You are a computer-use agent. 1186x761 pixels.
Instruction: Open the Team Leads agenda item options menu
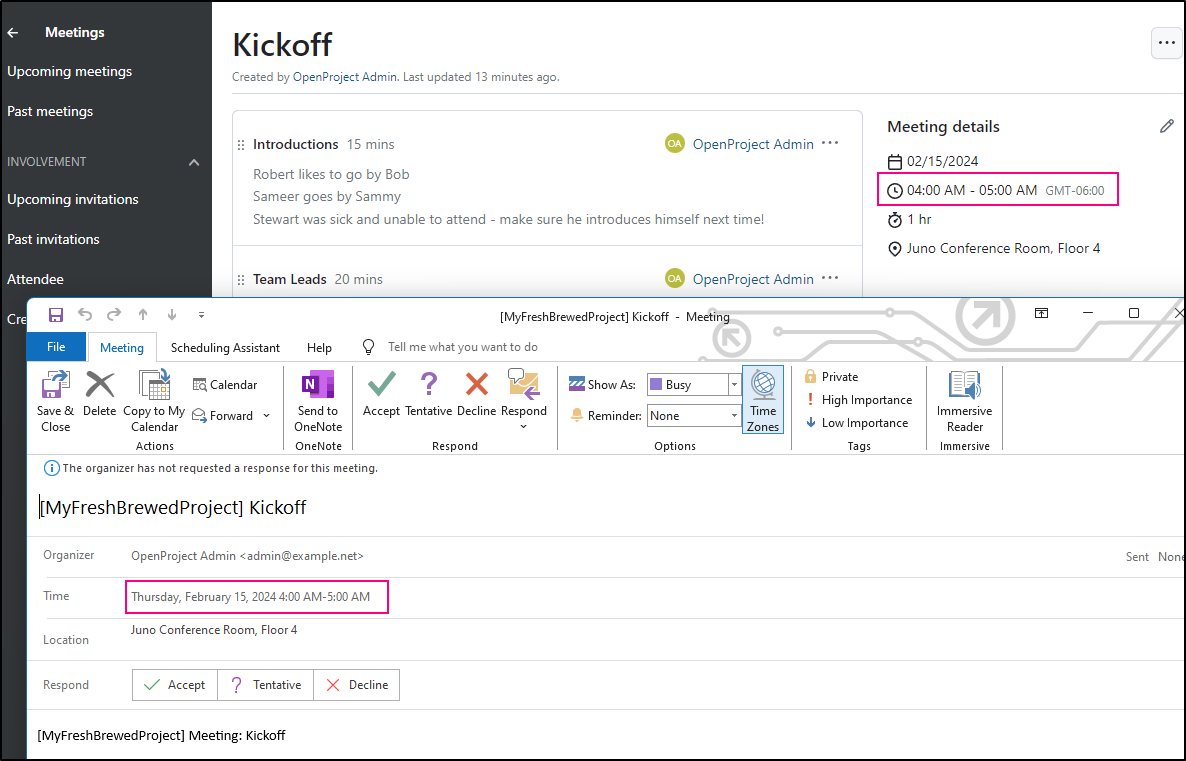pos(830,278)
